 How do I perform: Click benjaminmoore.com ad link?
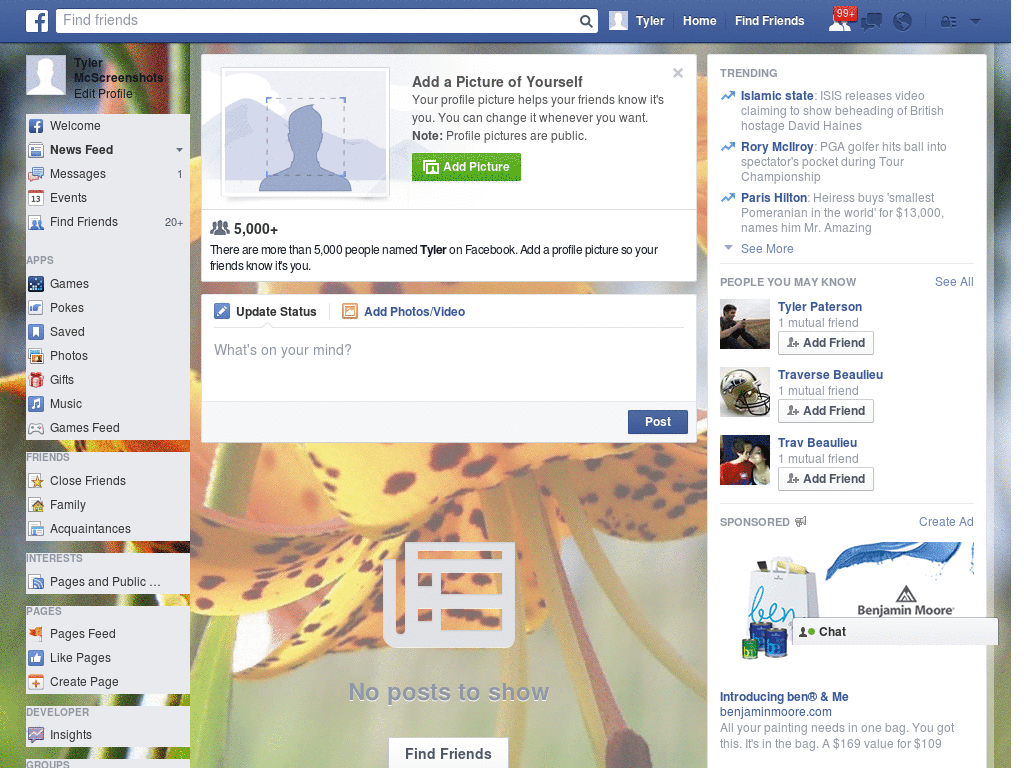[x=775, y=712]
